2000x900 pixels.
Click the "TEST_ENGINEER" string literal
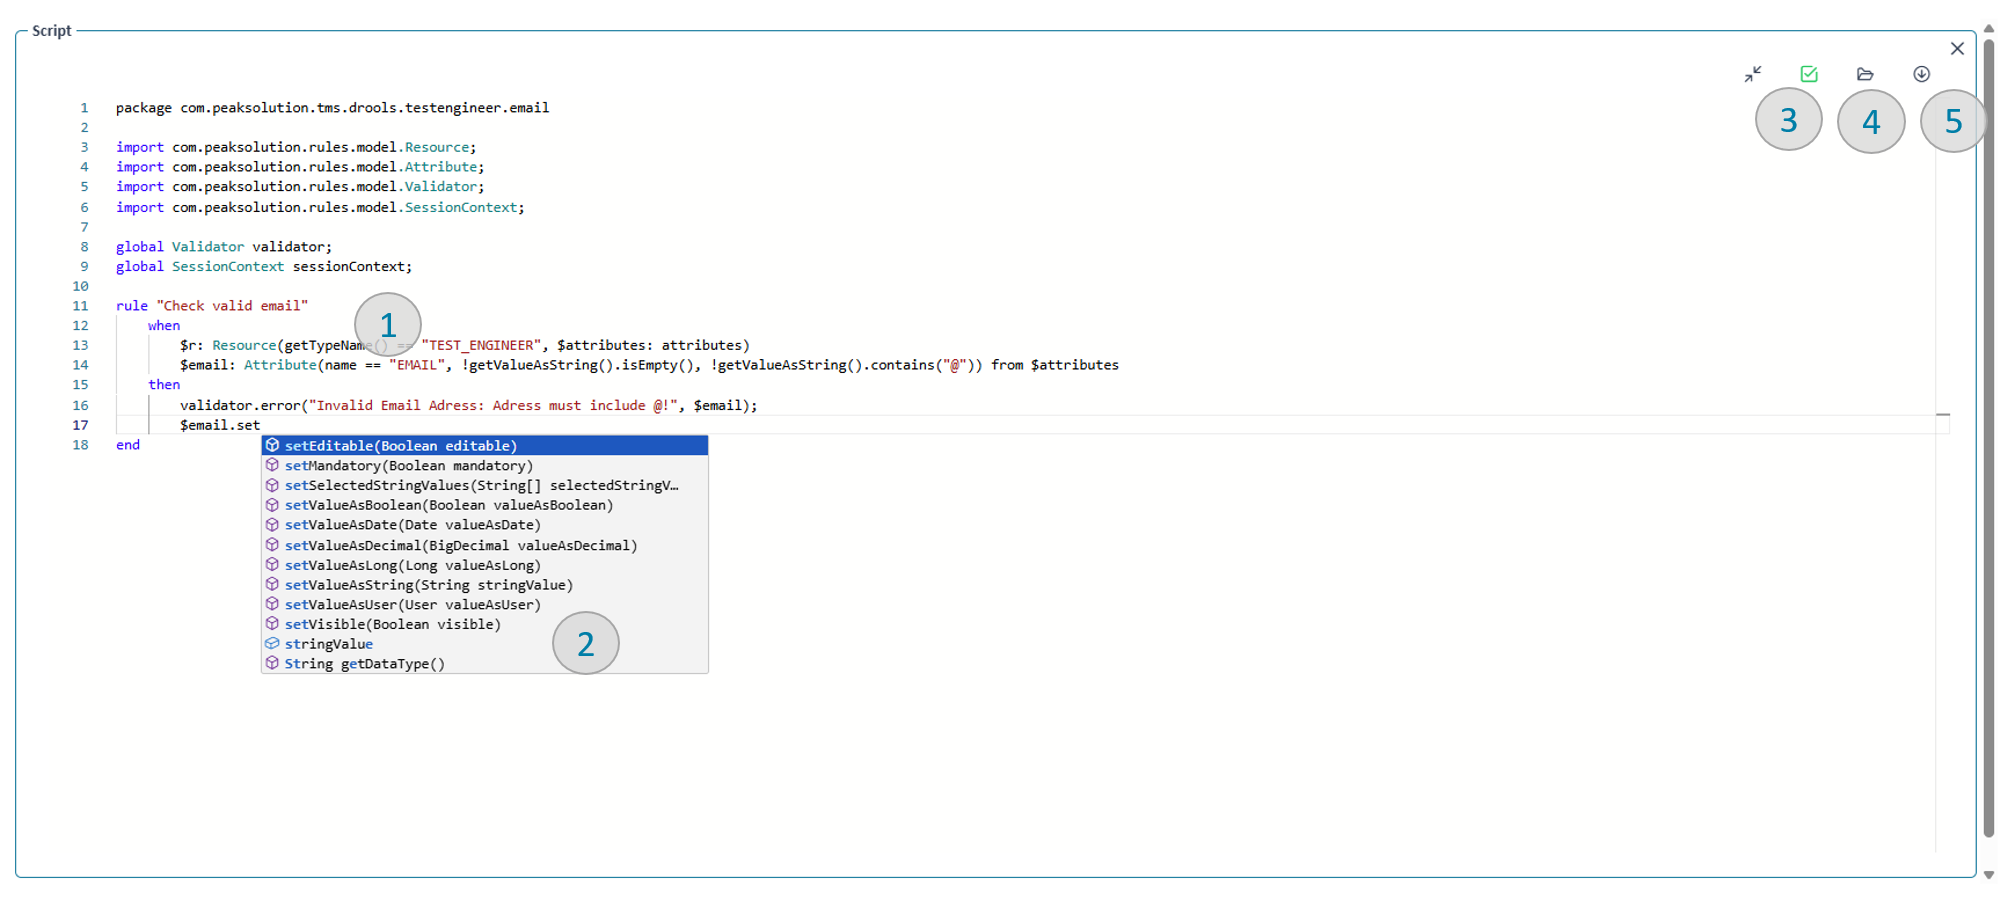(x=481, y=345)
